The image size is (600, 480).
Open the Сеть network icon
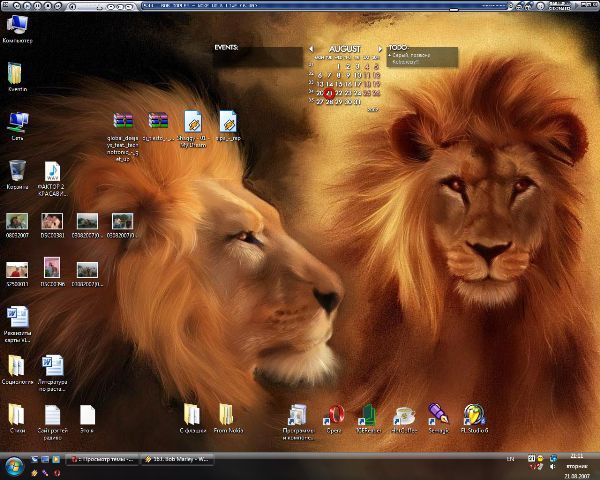click(17, 126)
